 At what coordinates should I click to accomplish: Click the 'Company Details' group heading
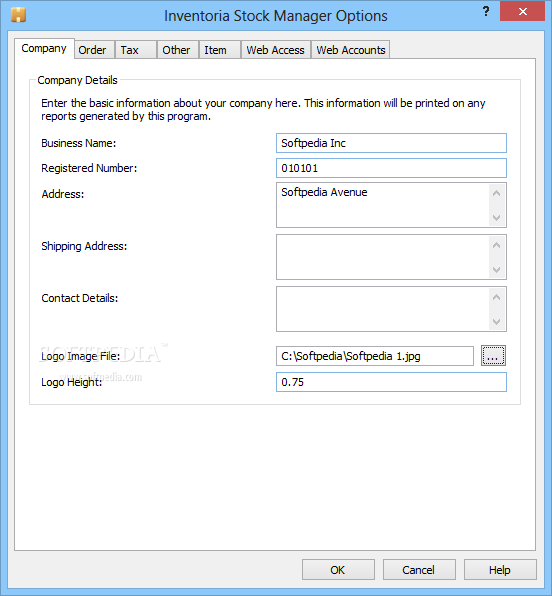[78, 81]
